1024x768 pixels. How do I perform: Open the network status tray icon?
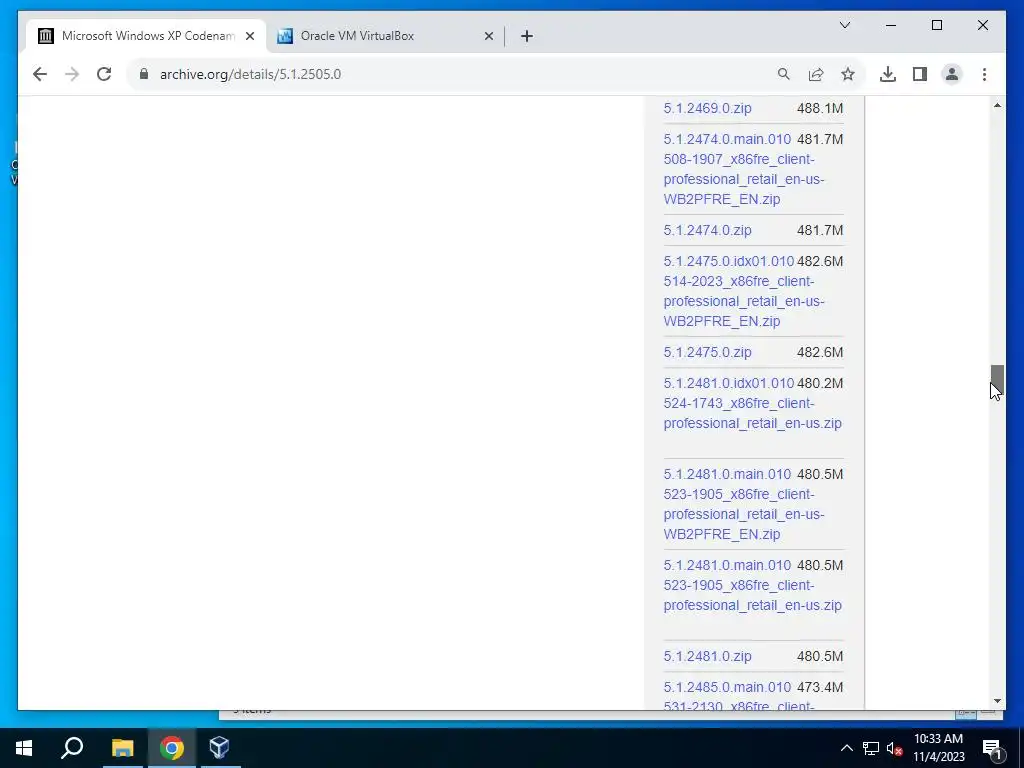coord(870,748)
